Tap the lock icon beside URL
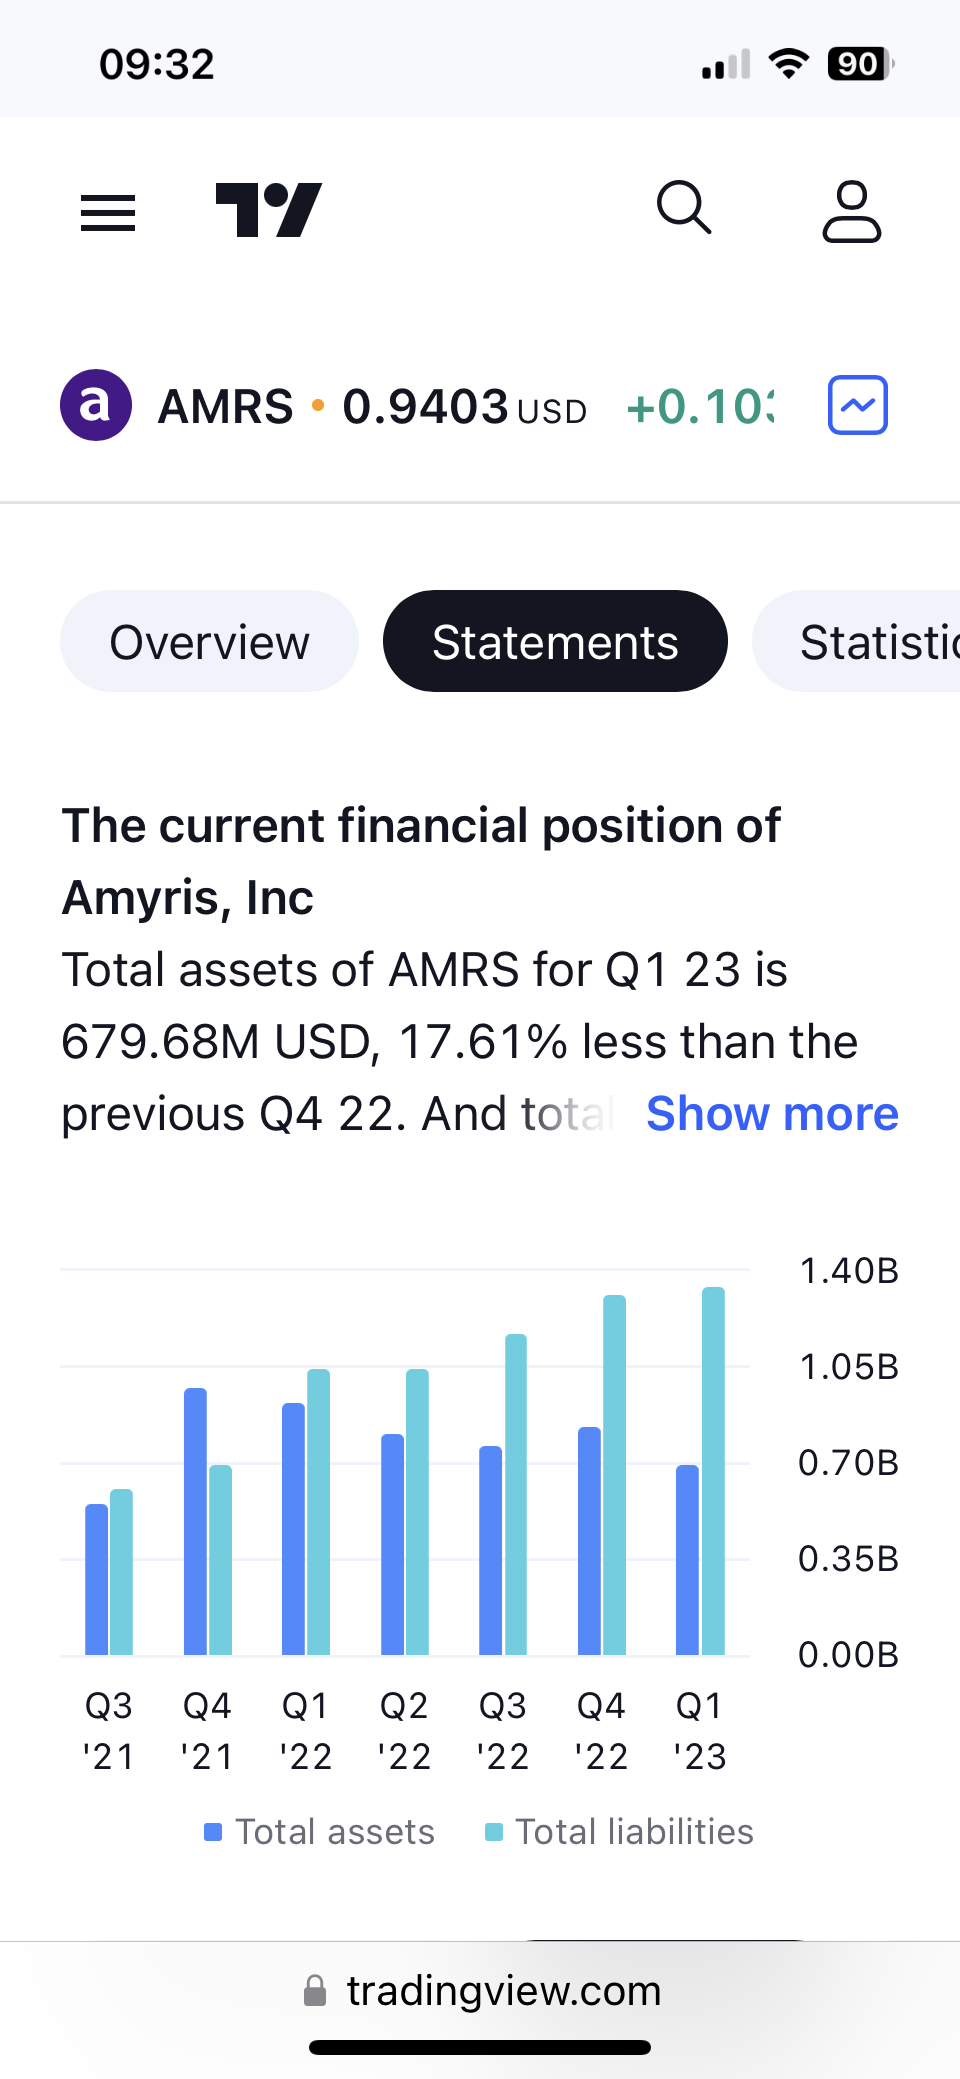 pos(315,1991)
